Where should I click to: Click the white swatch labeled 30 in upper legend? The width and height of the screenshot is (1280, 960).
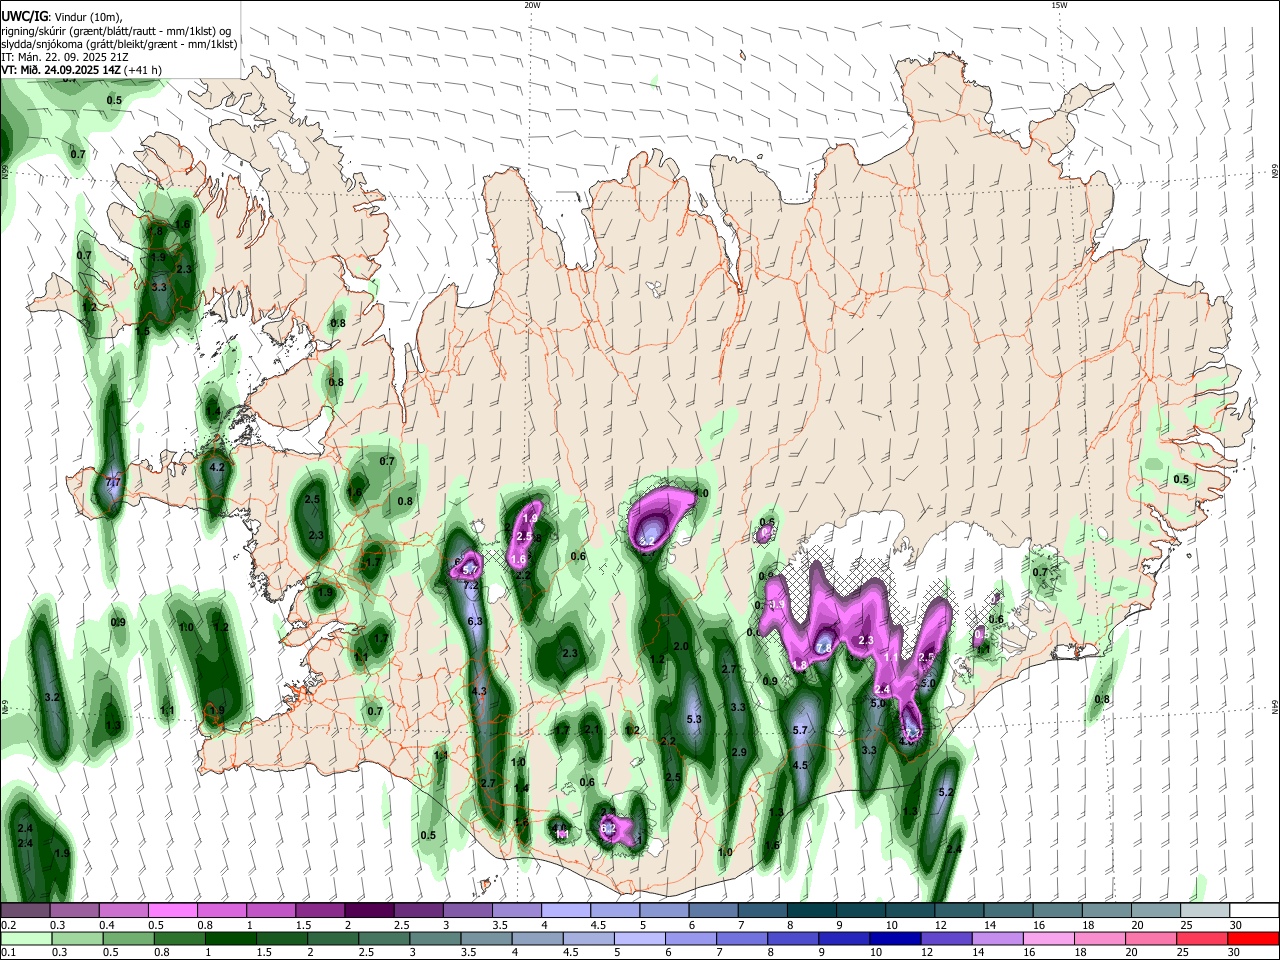[x=1254, y=910]
